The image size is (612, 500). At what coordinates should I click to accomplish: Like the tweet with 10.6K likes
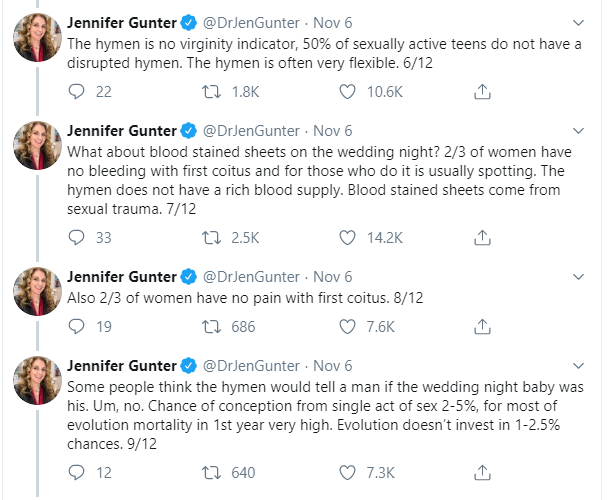tap(347, 92)
